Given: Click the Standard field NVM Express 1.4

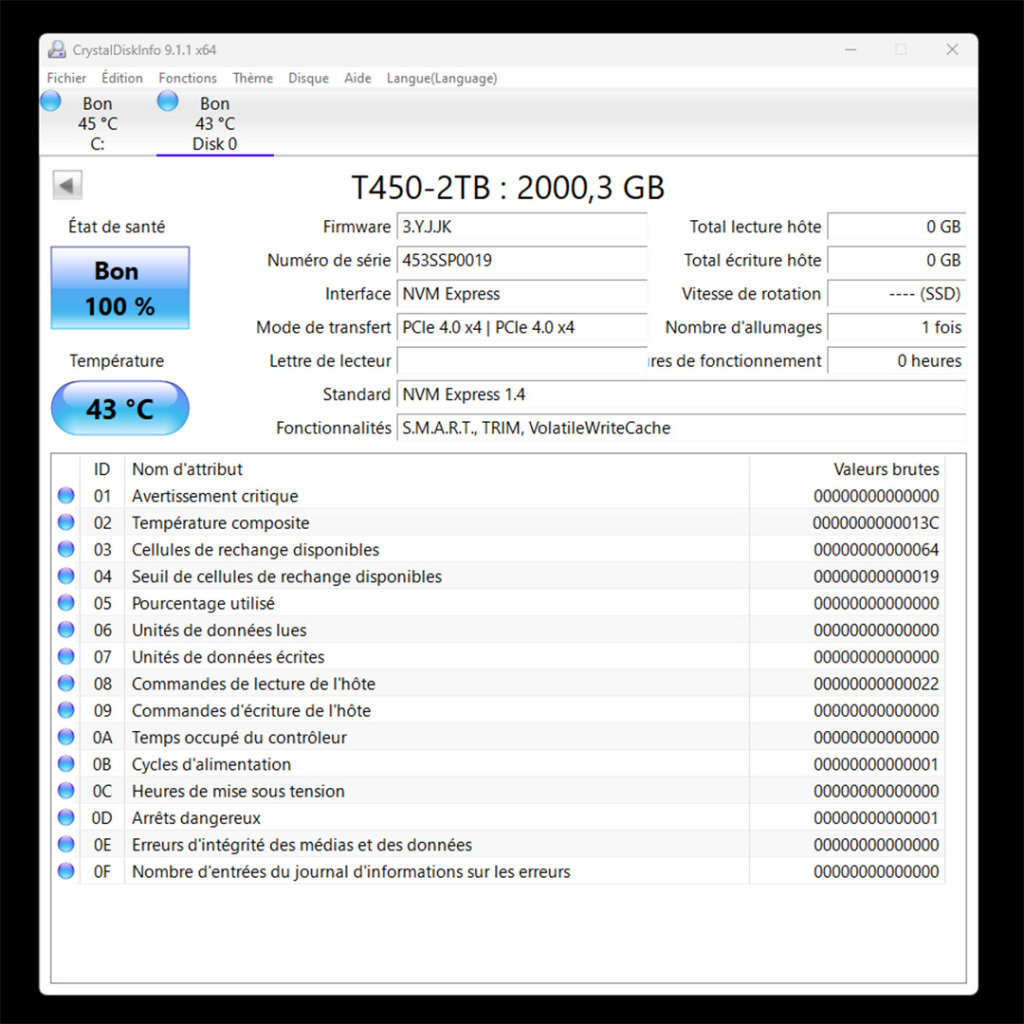Looking at the screenshot, I should (x=681, y=394).
